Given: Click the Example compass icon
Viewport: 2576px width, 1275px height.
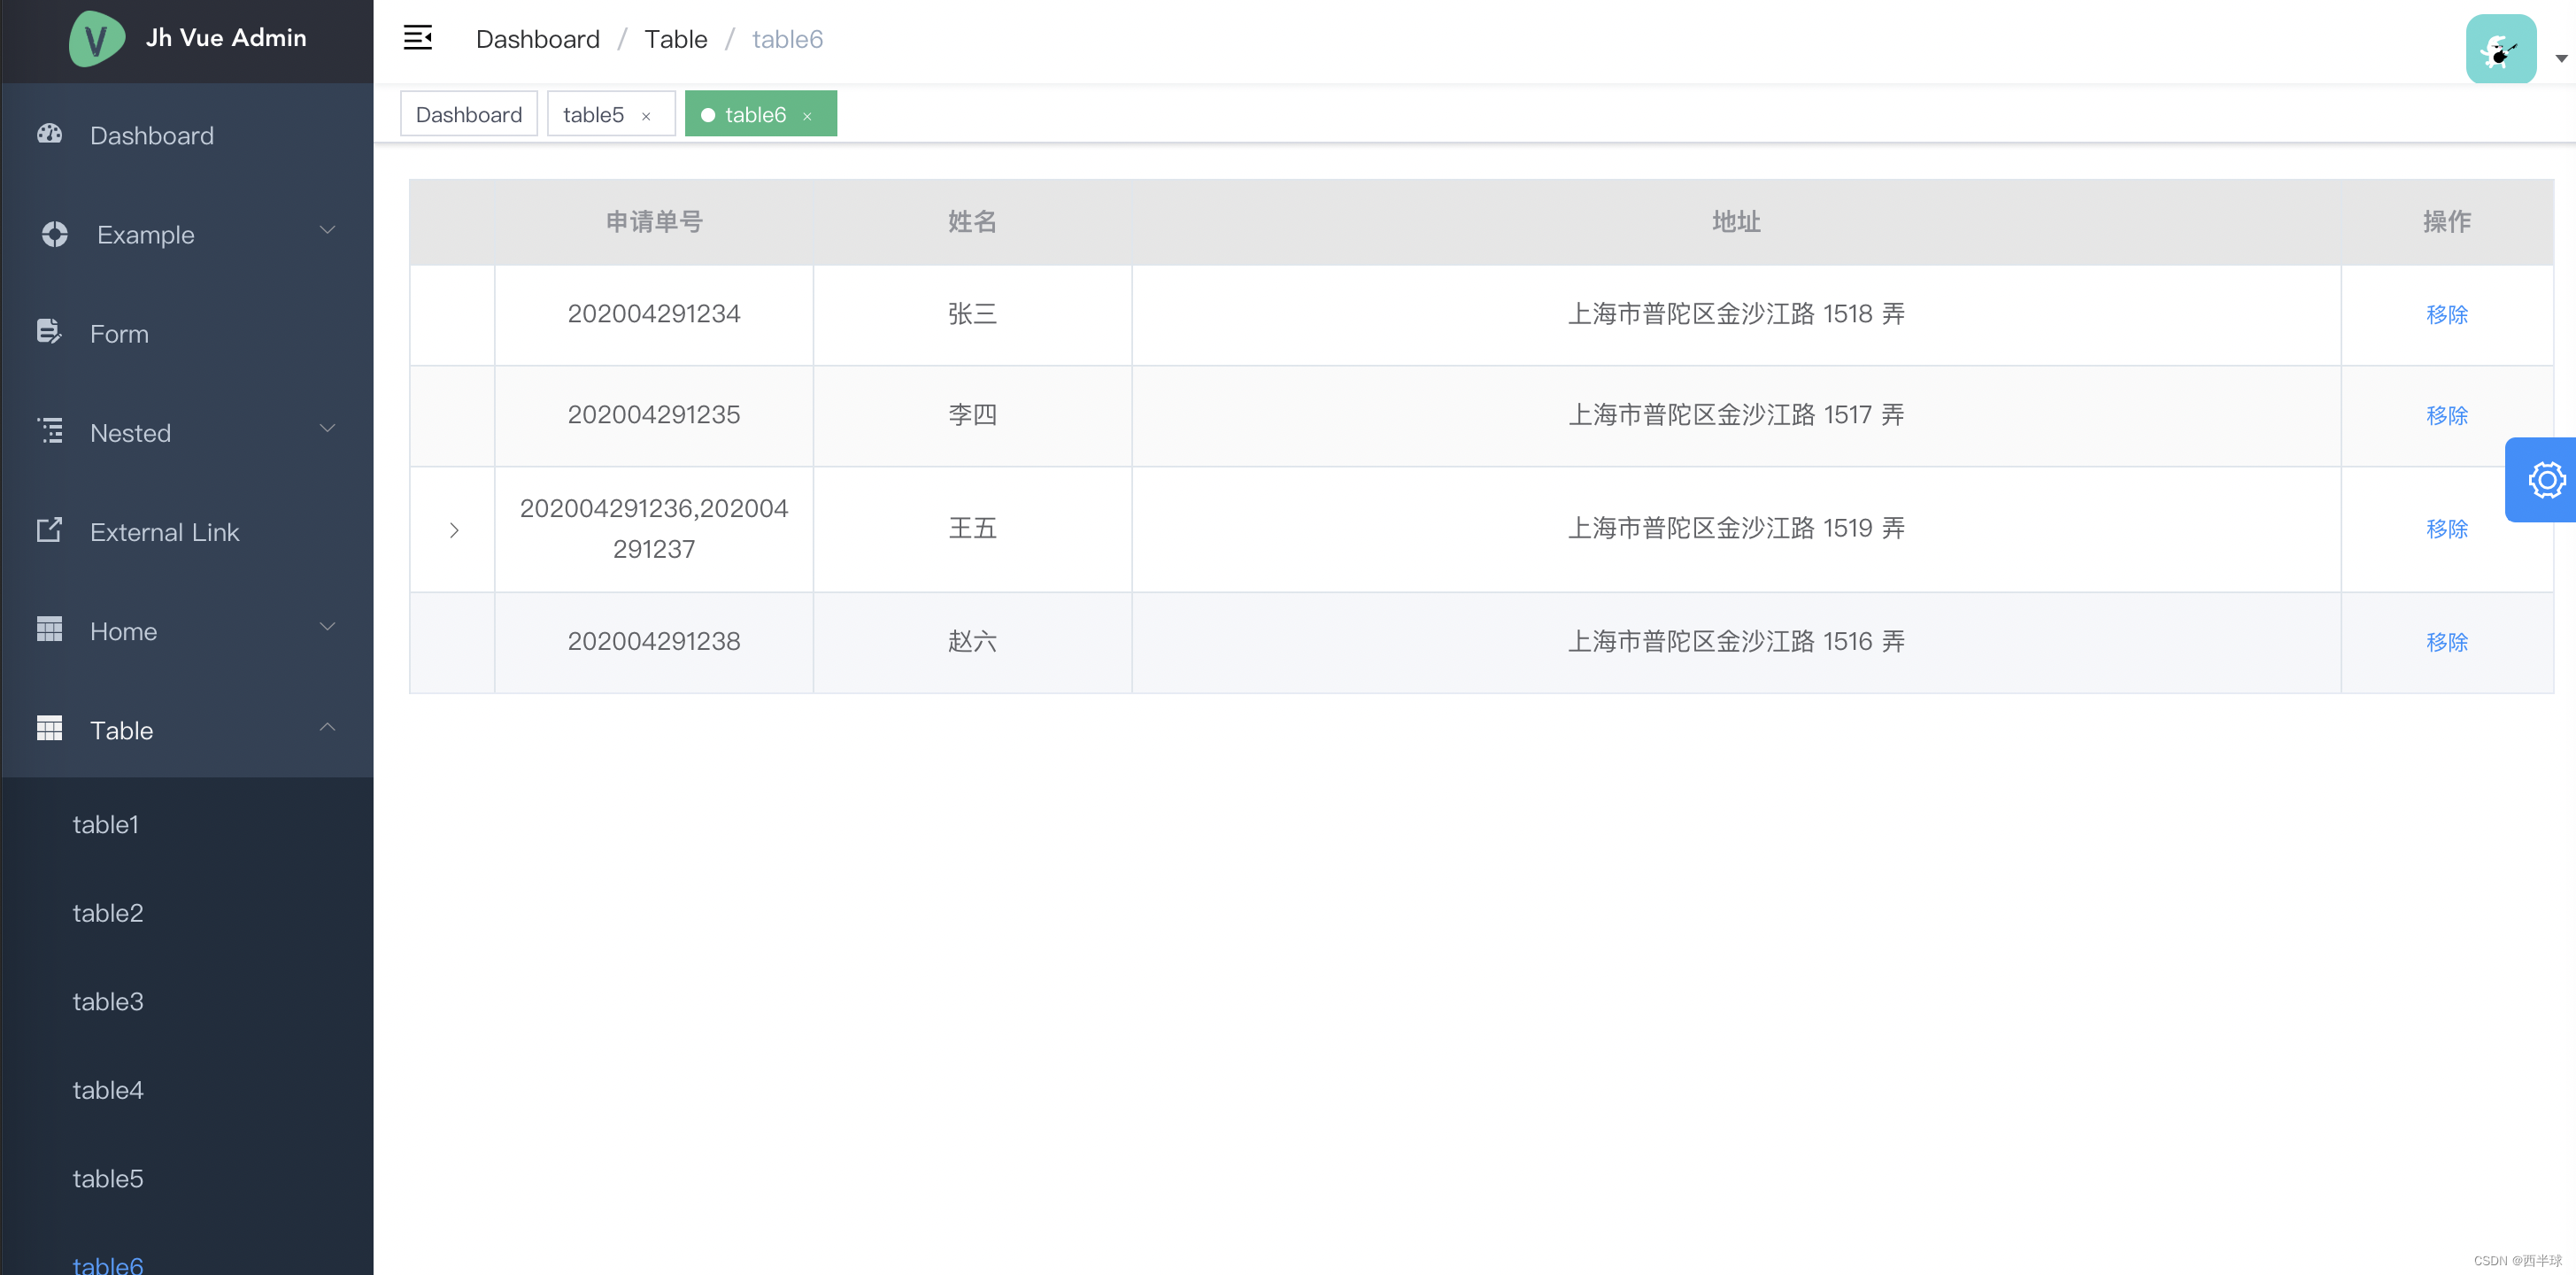Looking at the screenshot, I should click(55, 234).
